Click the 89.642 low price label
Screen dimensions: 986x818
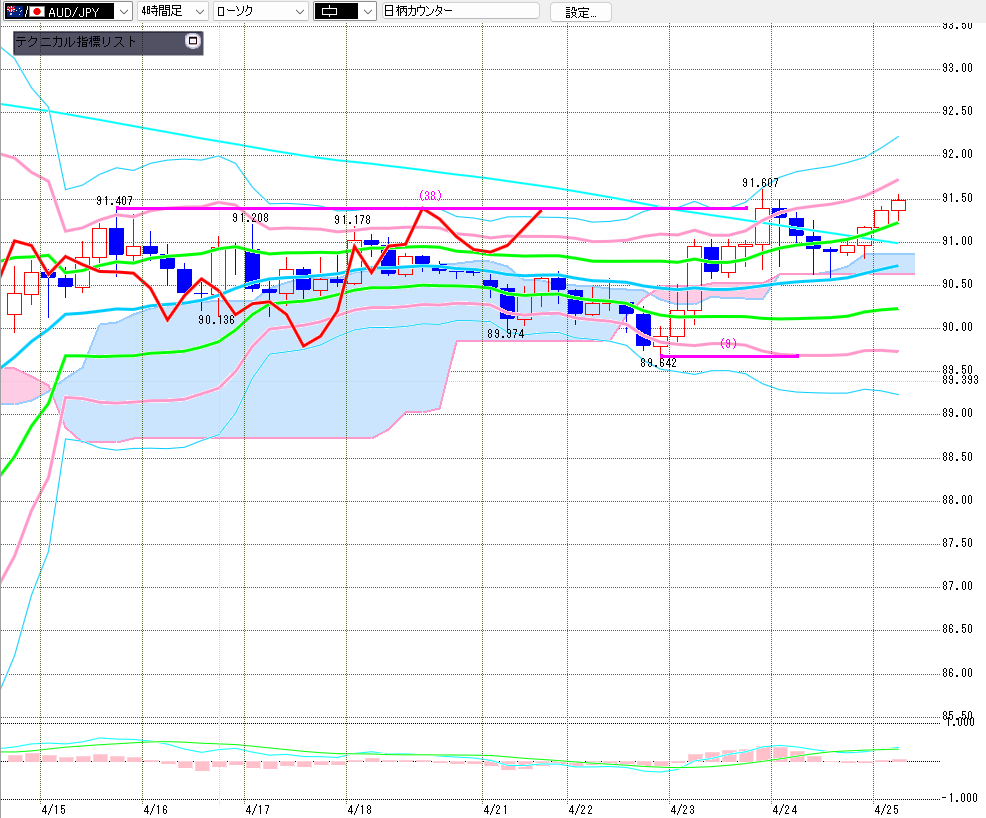tap(658, 363)
